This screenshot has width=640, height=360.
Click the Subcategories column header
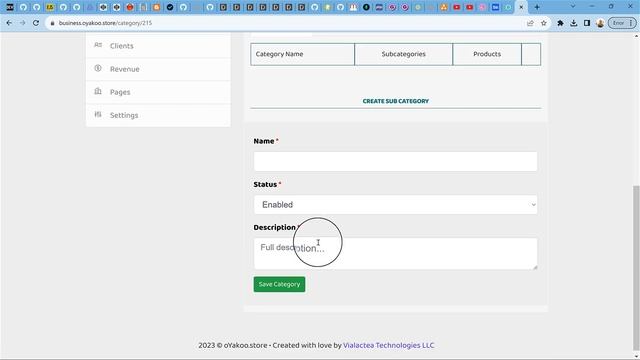(x=403, y=54)
